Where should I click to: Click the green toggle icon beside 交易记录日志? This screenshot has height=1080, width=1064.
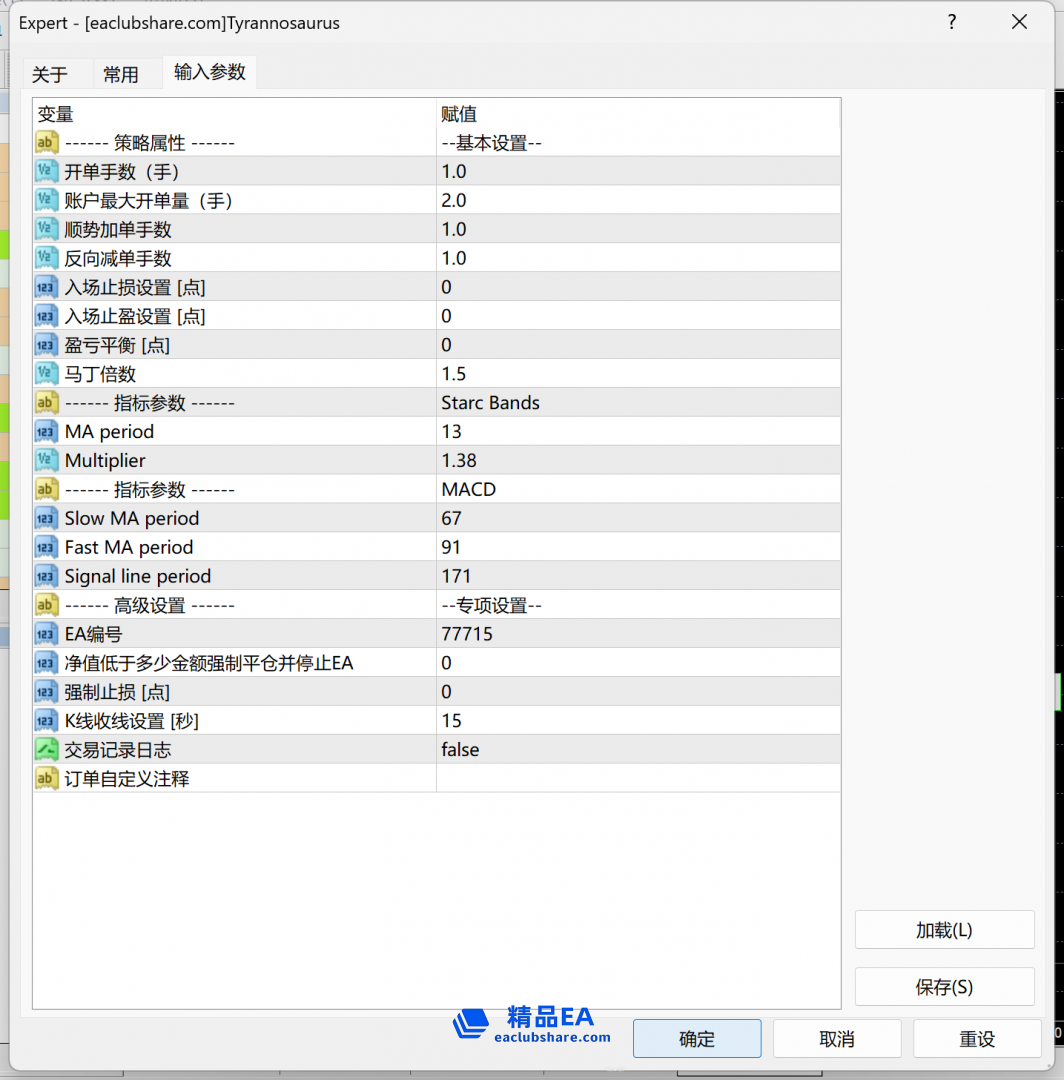click(46, 749)
